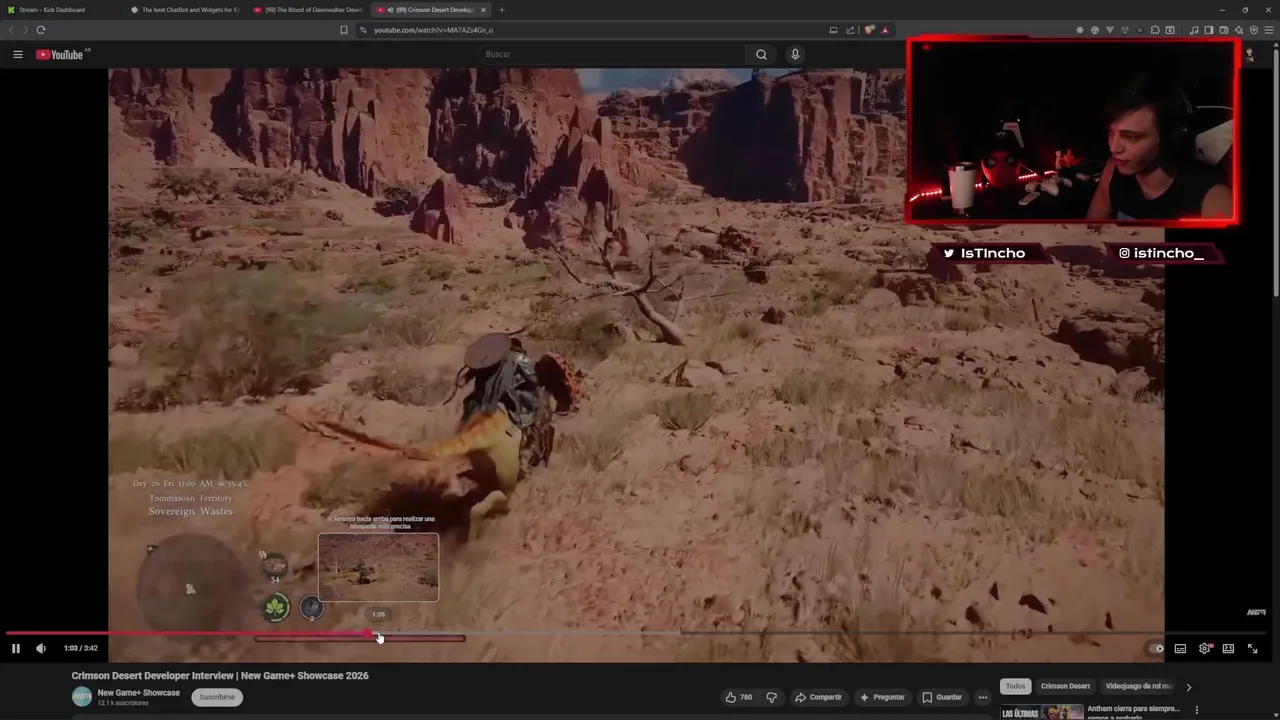Open site settings icon next to the URL
1280x720 pixels.
pos(363,30)
